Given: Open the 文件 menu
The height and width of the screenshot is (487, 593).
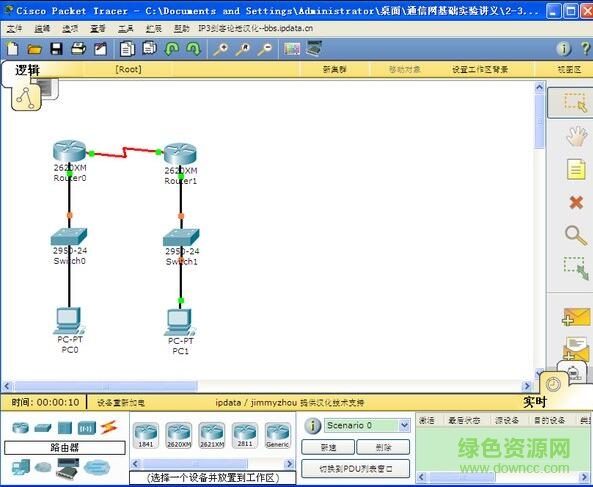Looking at the screenshot, I should pos(14,29).
